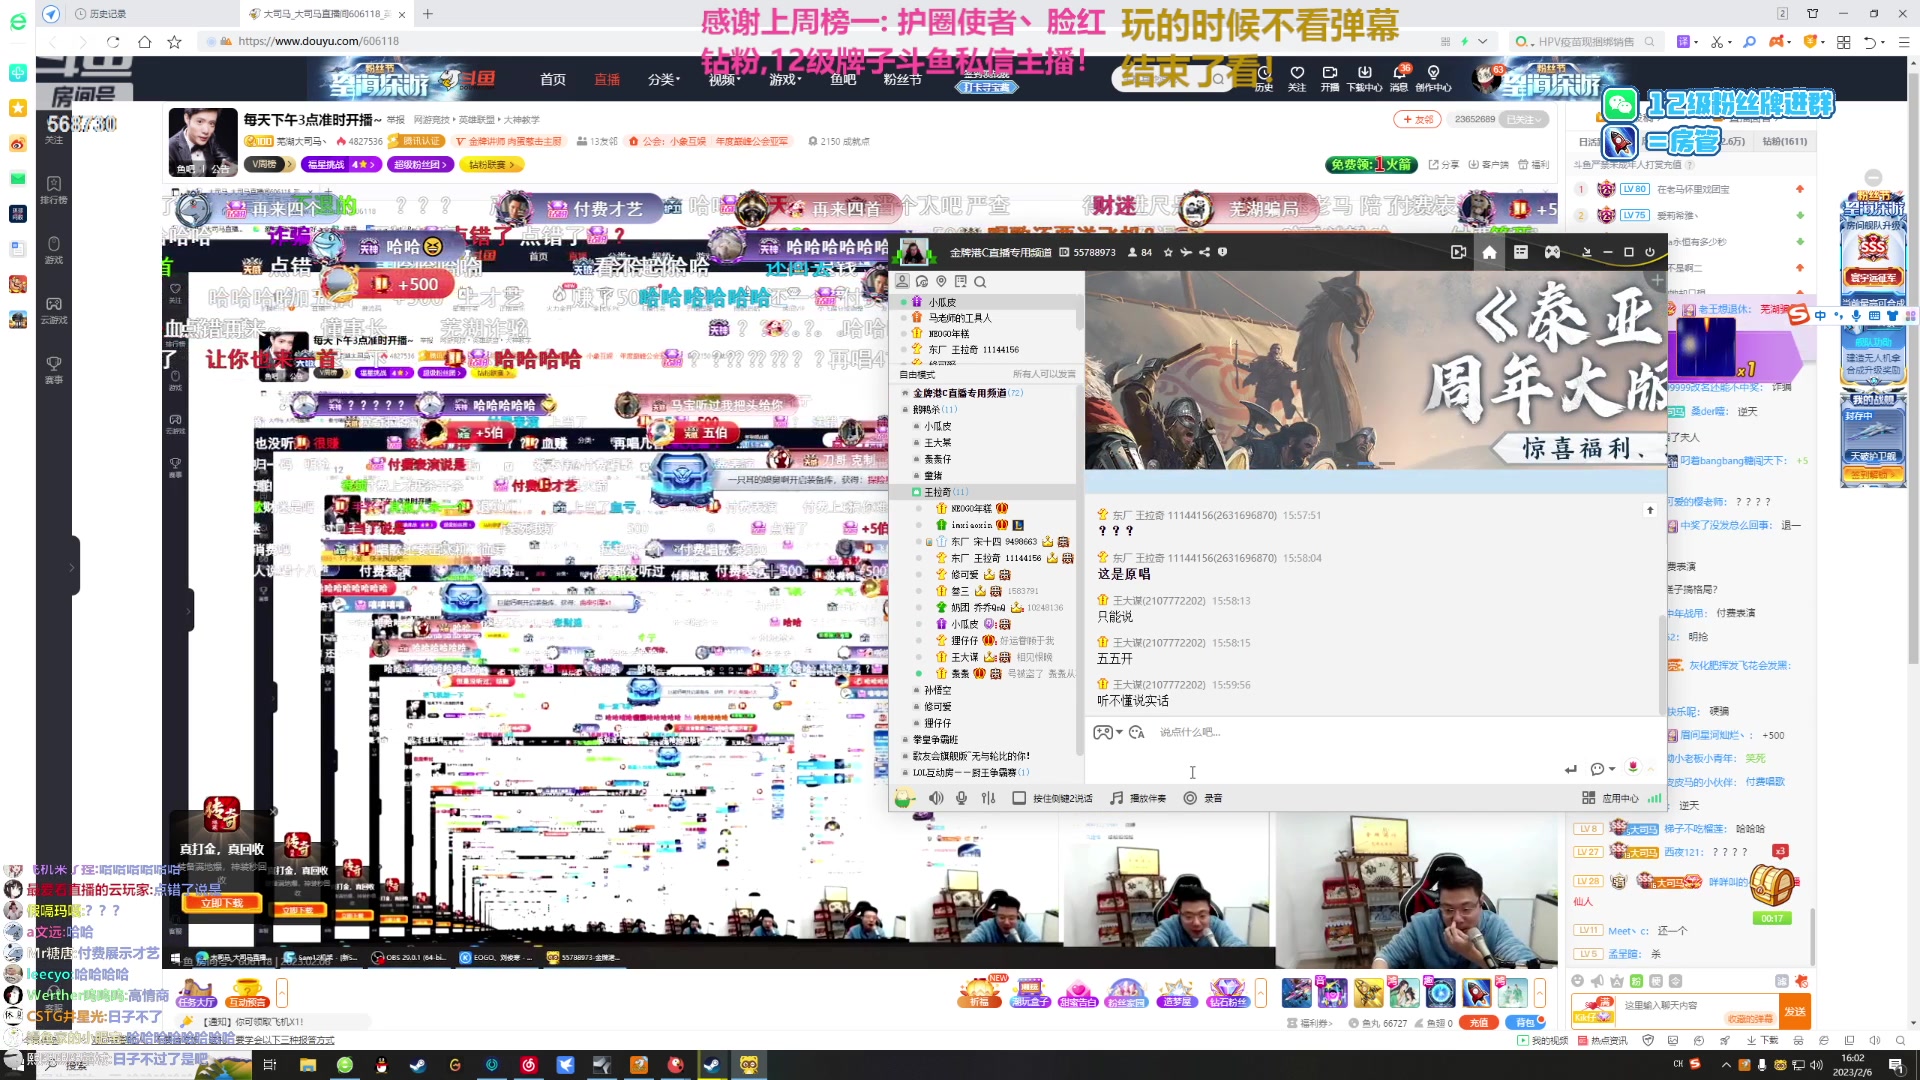Open the home view in YY voice window
Viewport: 1920px width, 1080px height.
(x=1489, y=252)
